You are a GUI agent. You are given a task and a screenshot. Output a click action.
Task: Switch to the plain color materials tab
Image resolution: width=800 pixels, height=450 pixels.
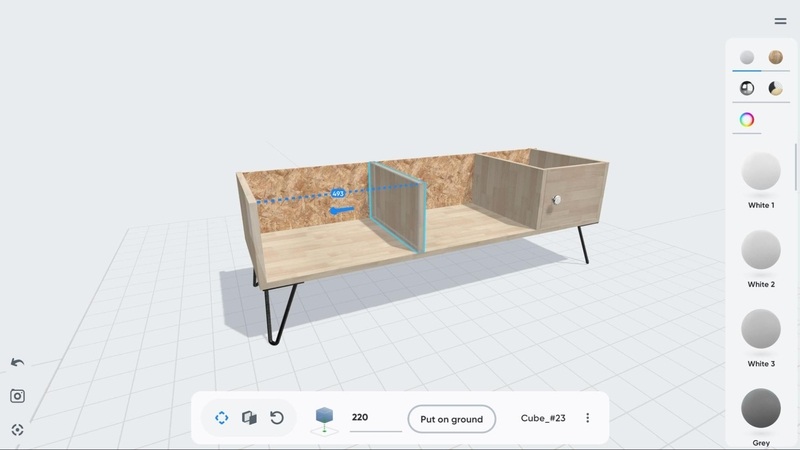(747, 58)
